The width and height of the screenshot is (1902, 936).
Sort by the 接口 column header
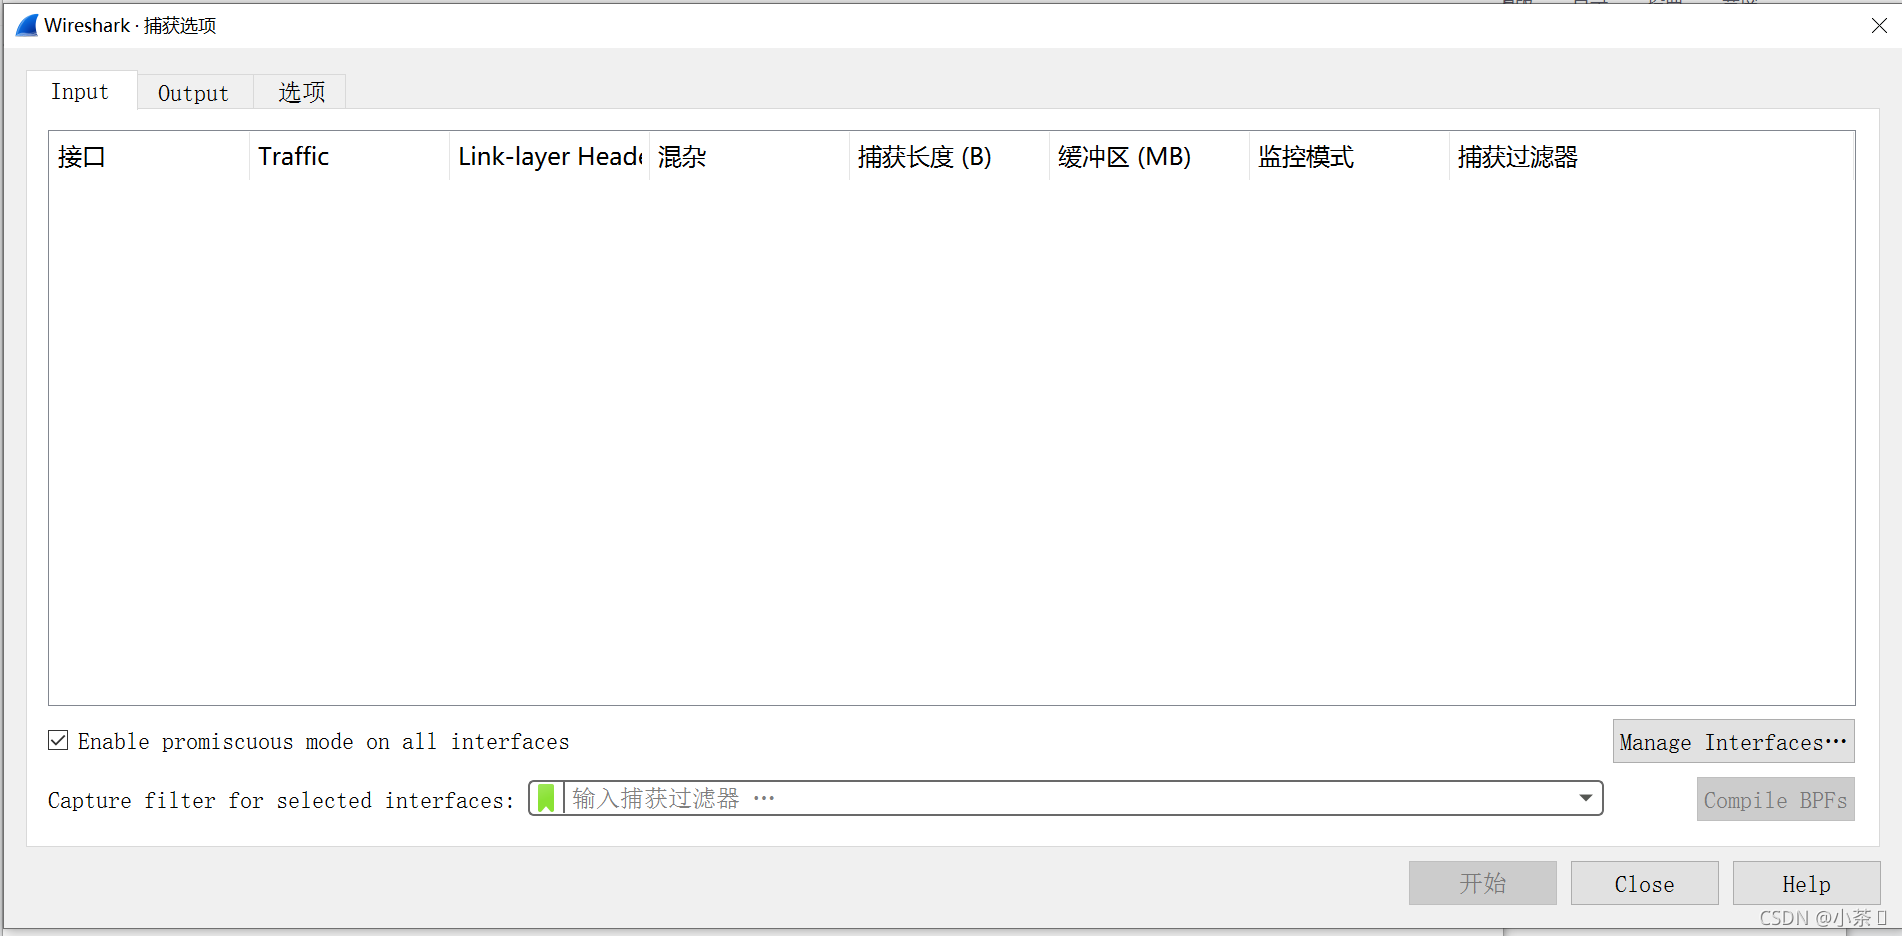pos(149,157)
